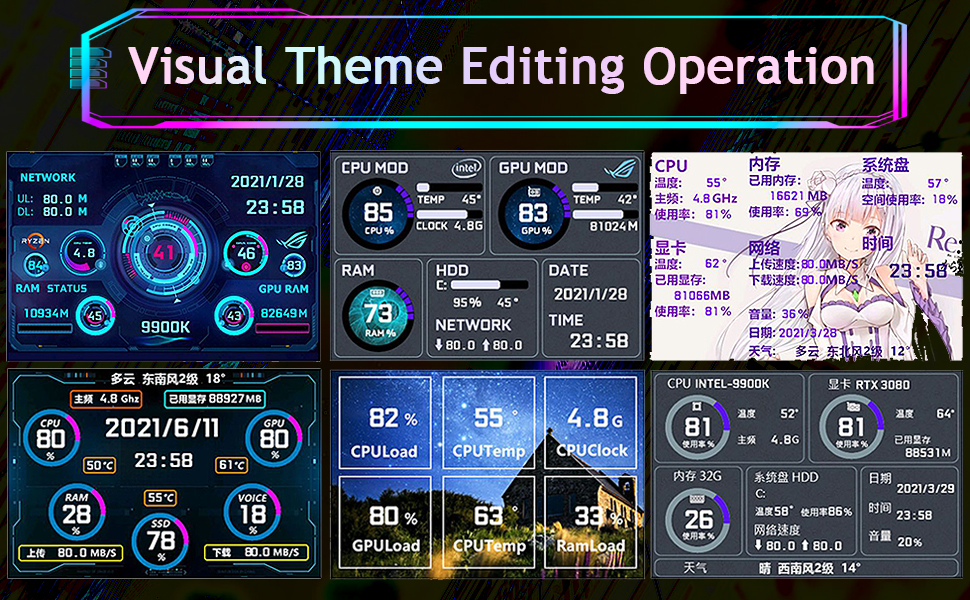Click the 55° CPUTemp tile
The height and width of the screenshot is (600, 970).
click(x=488, y=422)
